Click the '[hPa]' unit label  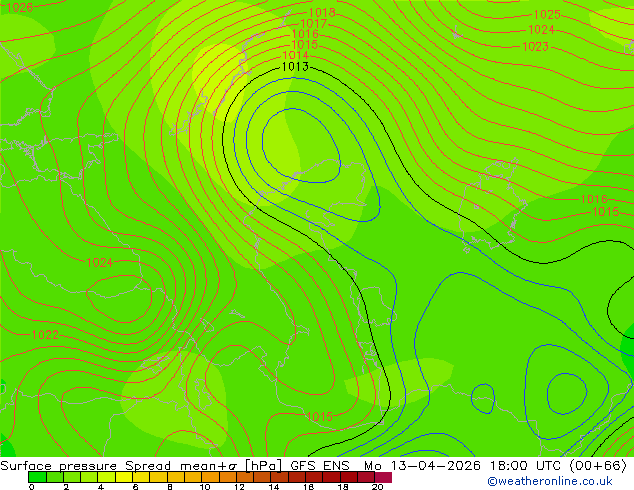click(x=263, y=466)
